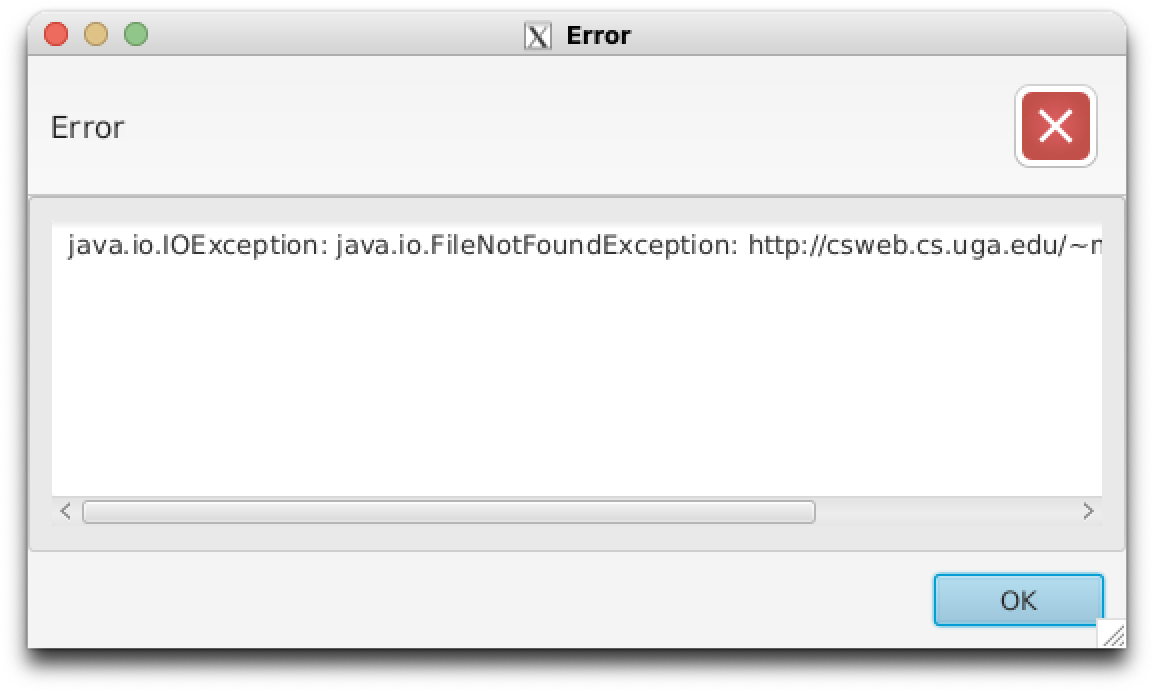Click the X application icon in the title bar
Viewport: 1154px width, 692px height.
(x=539, y=35)
